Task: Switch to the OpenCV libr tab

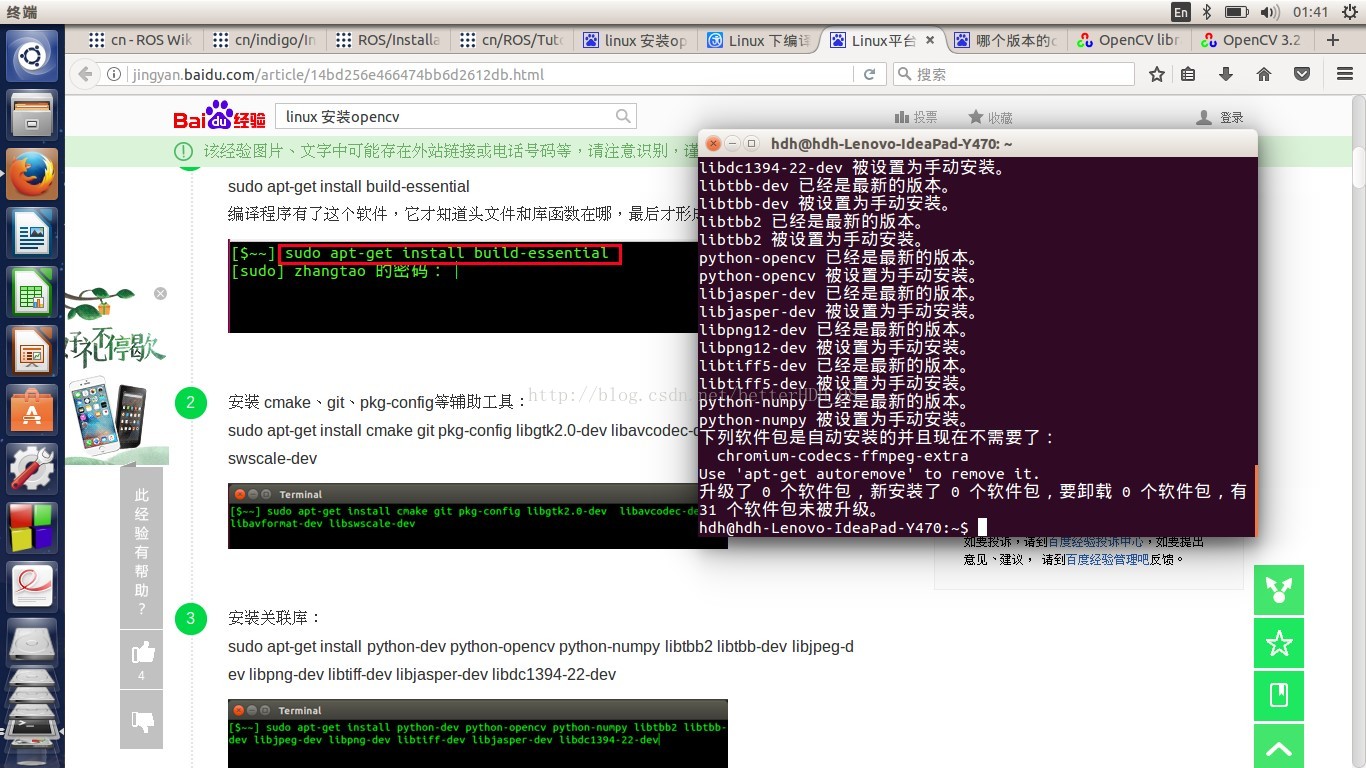Action: click(x=1130, y=40)
